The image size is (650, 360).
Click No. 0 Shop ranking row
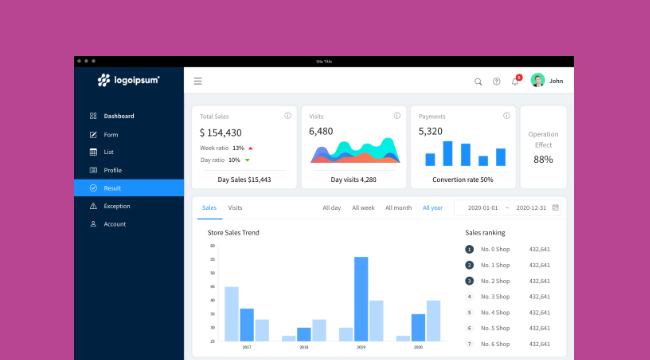[507, 249]
